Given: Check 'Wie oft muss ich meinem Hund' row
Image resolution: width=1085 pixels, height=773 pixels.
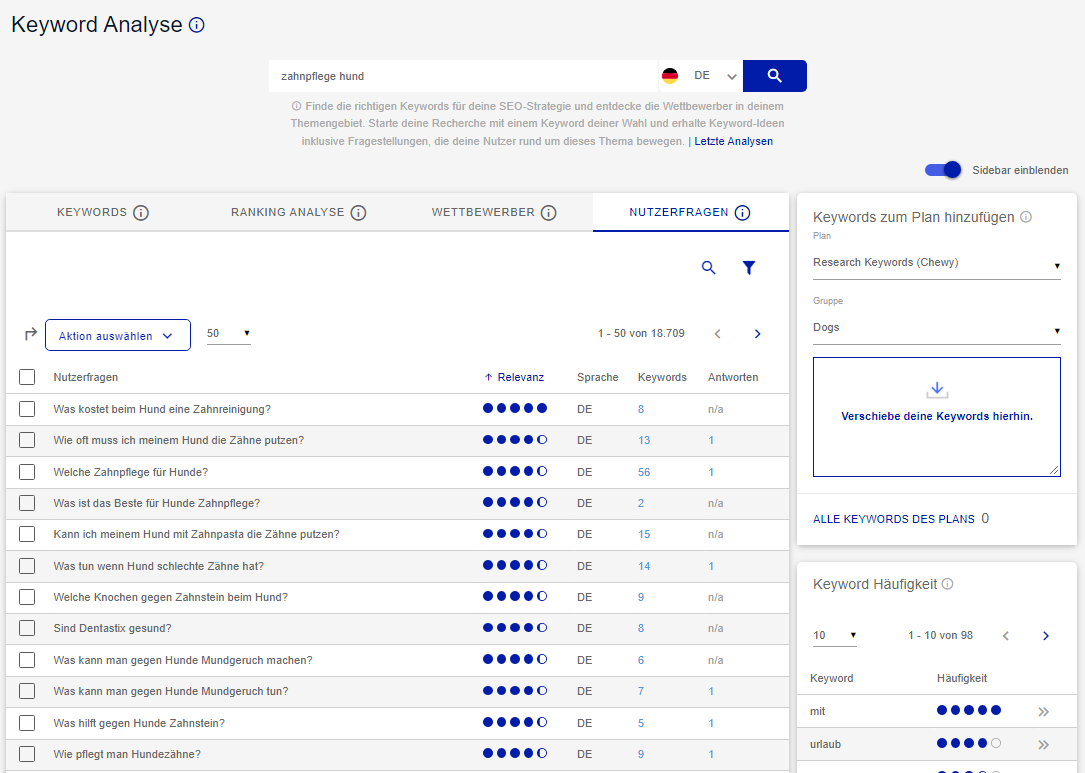Looking at the screenshot, I should (27, 440).
